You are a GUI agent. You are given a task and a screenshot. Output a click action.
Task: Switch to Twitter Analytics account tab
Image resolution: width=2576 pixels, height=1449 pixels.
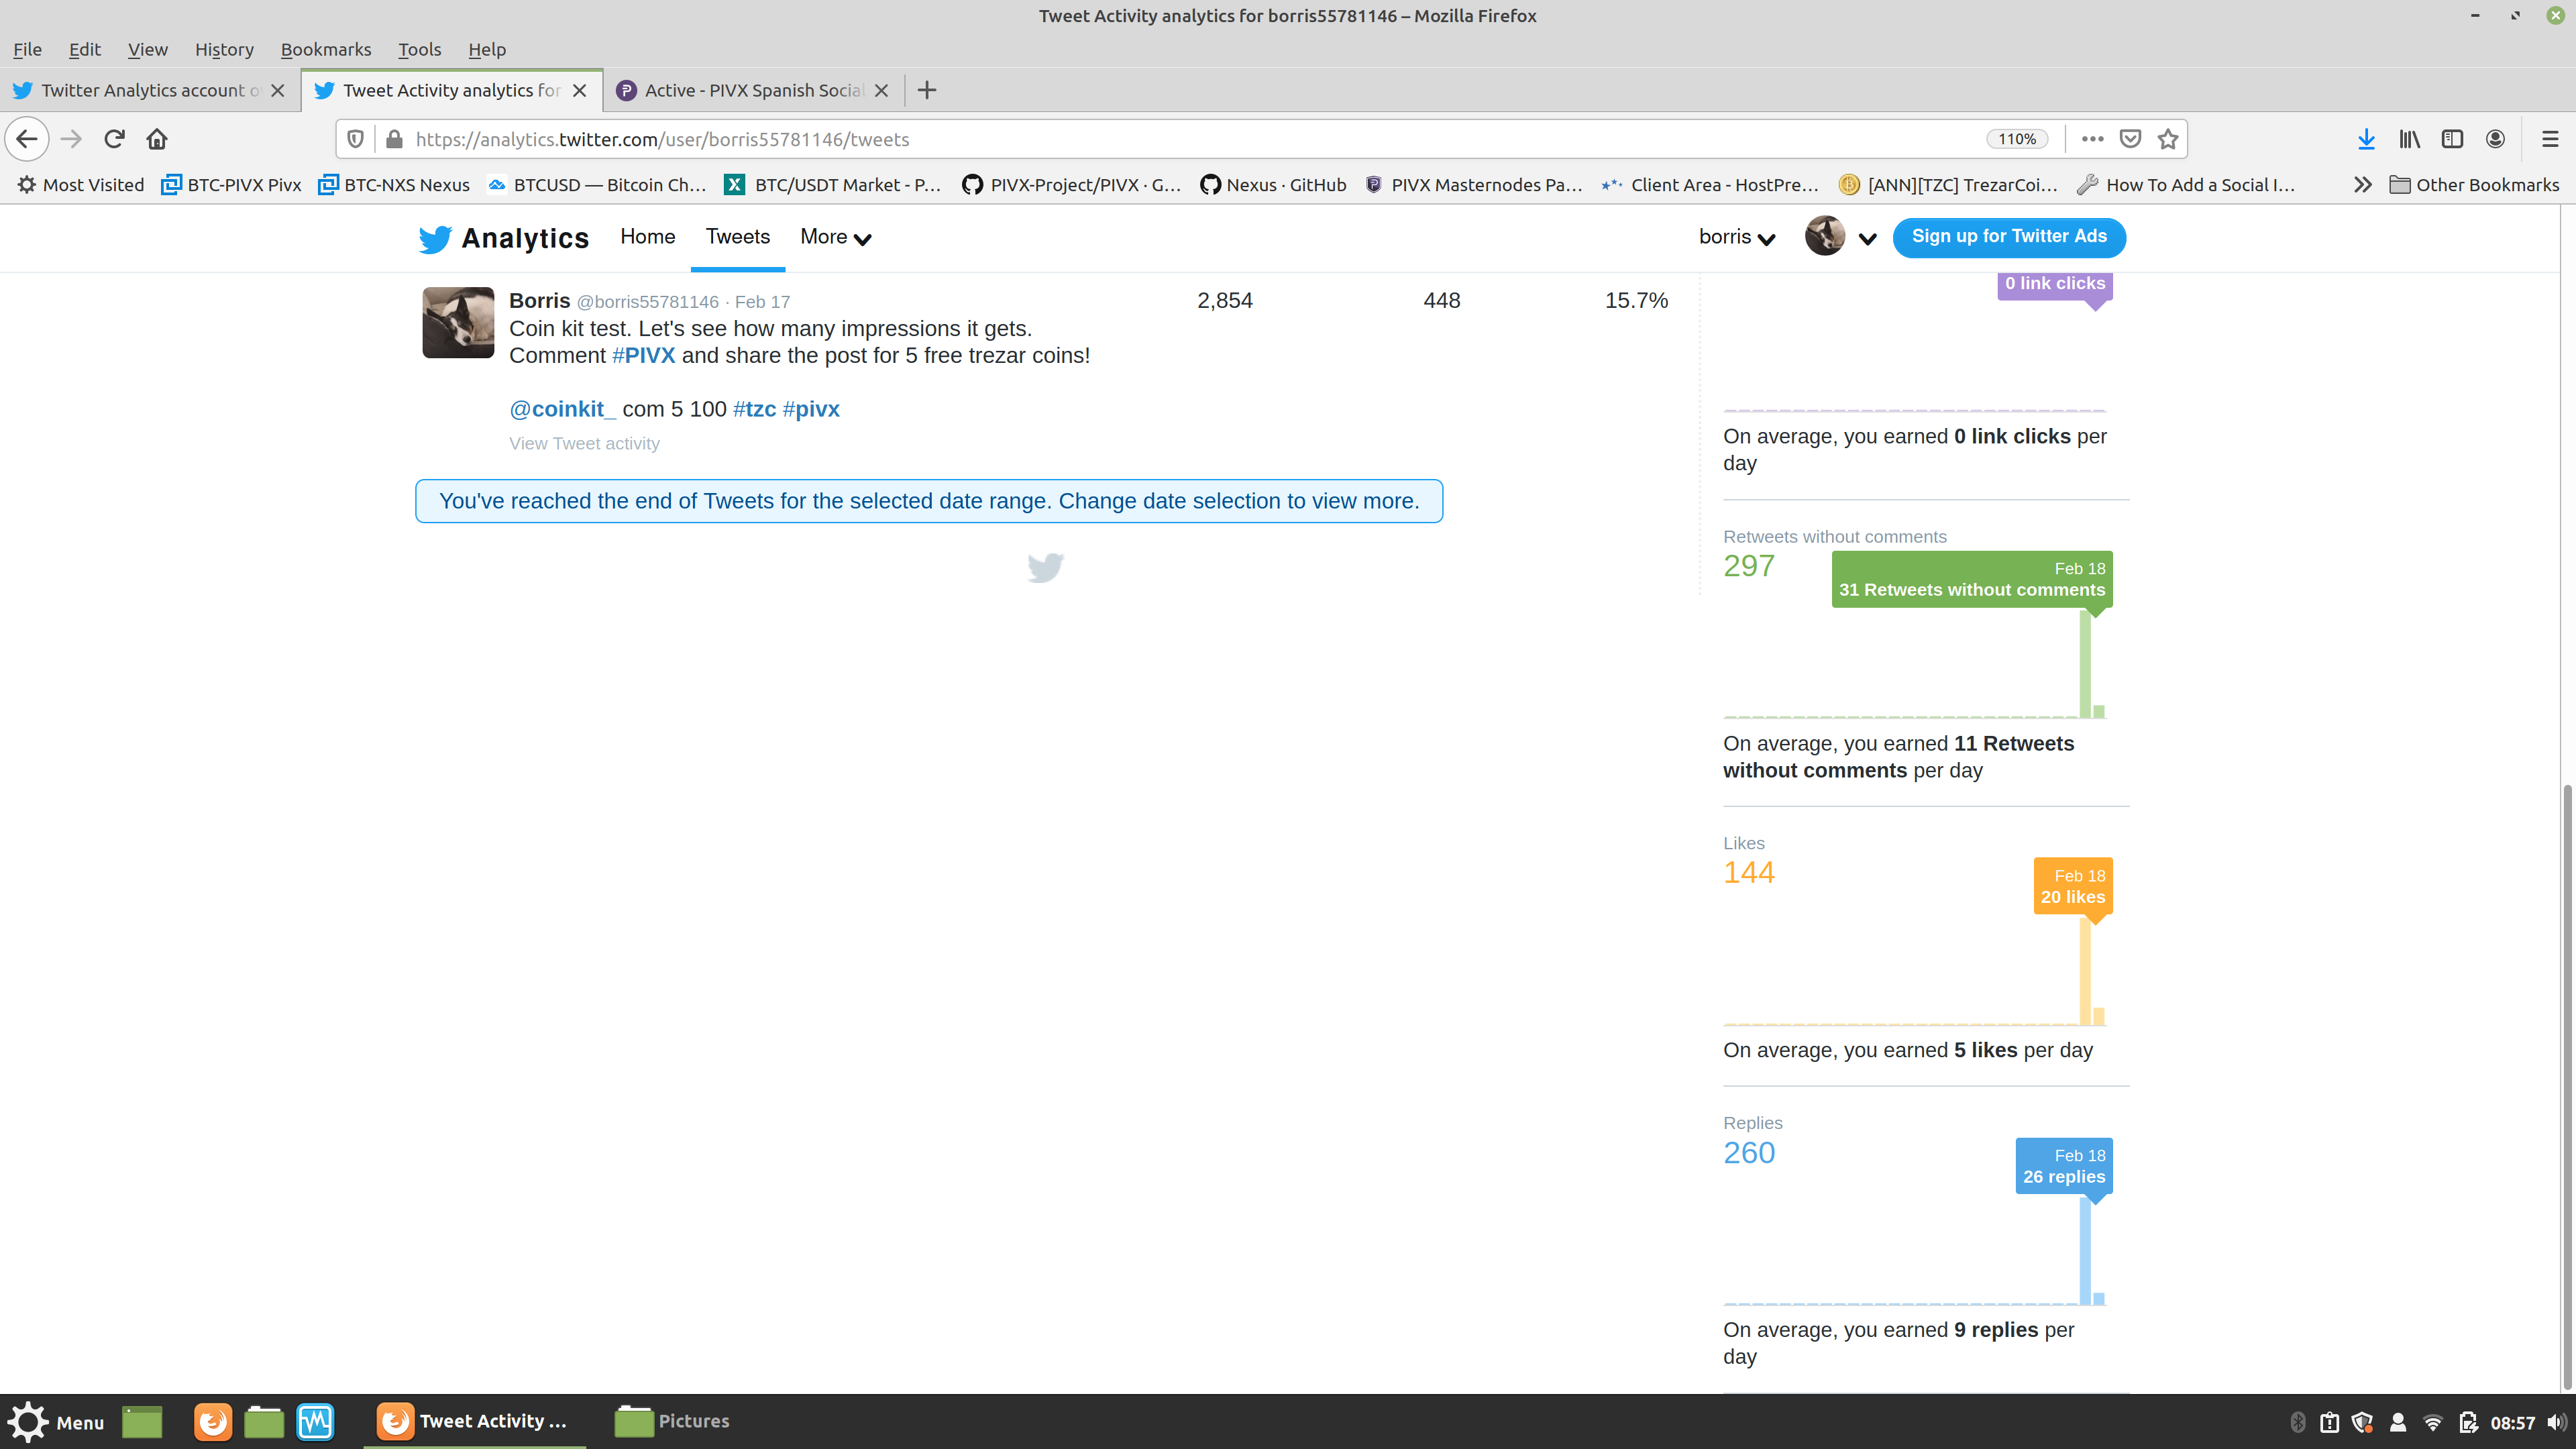pyautogui.click(x=150, y=90)
